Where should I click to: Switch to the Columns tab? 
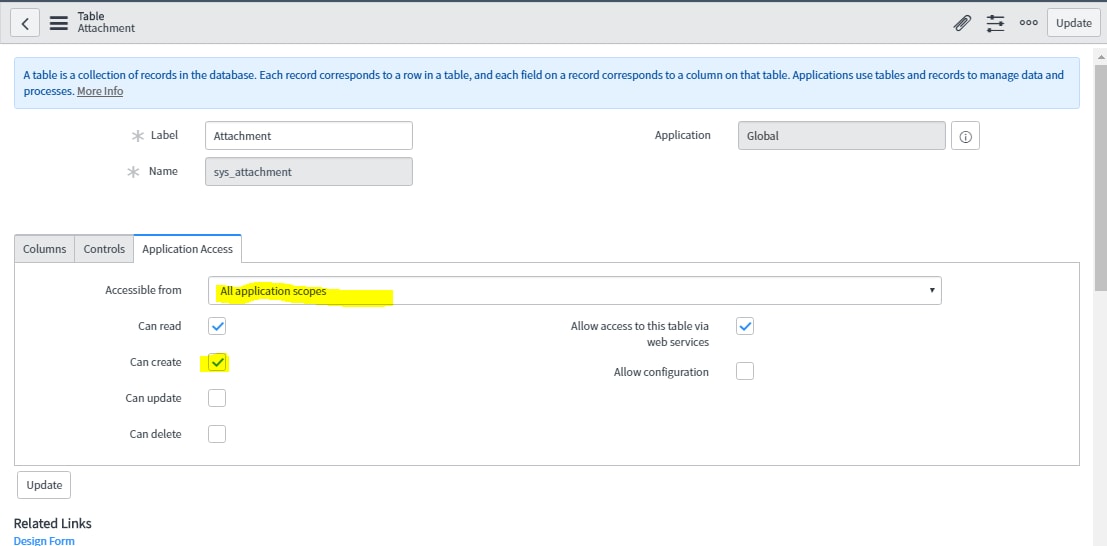(x=44, y=249)
